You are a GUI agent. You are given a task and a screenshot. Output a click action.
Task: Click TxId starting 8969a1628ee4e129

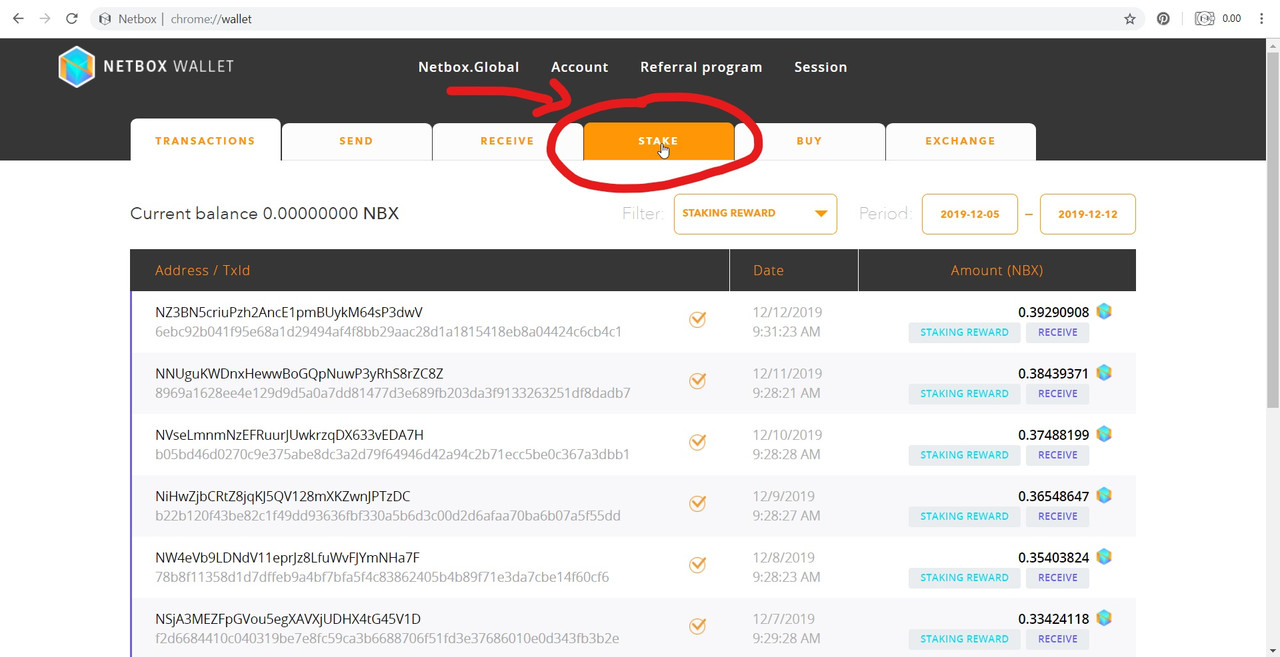[x=393, y=393]
